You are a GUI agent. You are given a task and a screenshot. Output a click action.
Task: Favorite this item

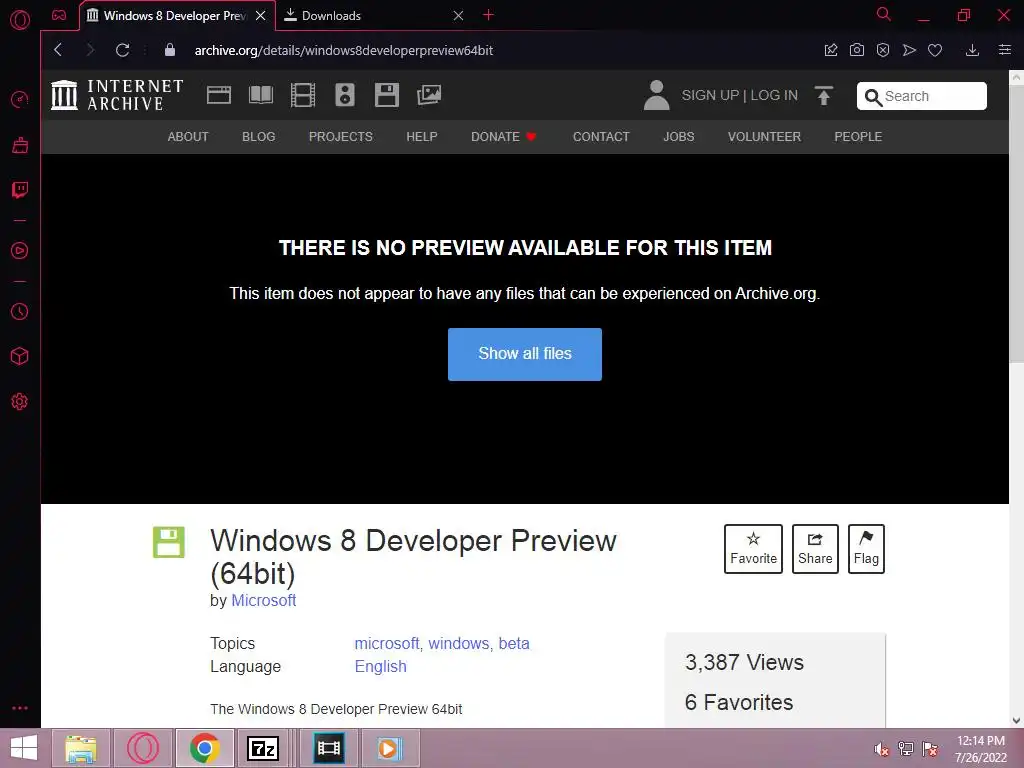[x=753, y=549]
